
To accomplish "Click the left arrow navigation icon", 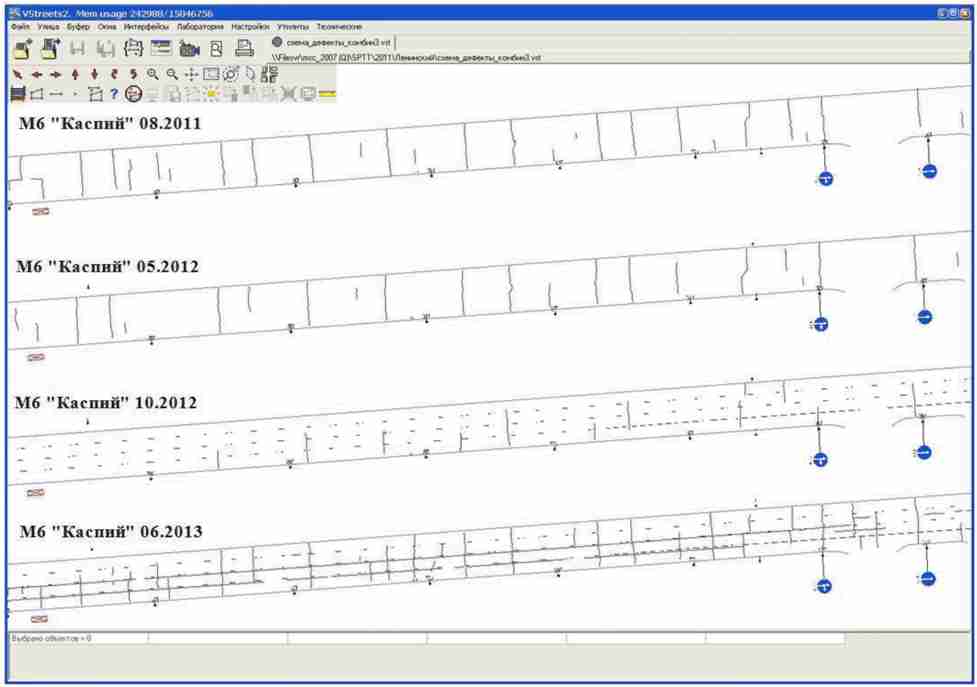I will [37, 75].
